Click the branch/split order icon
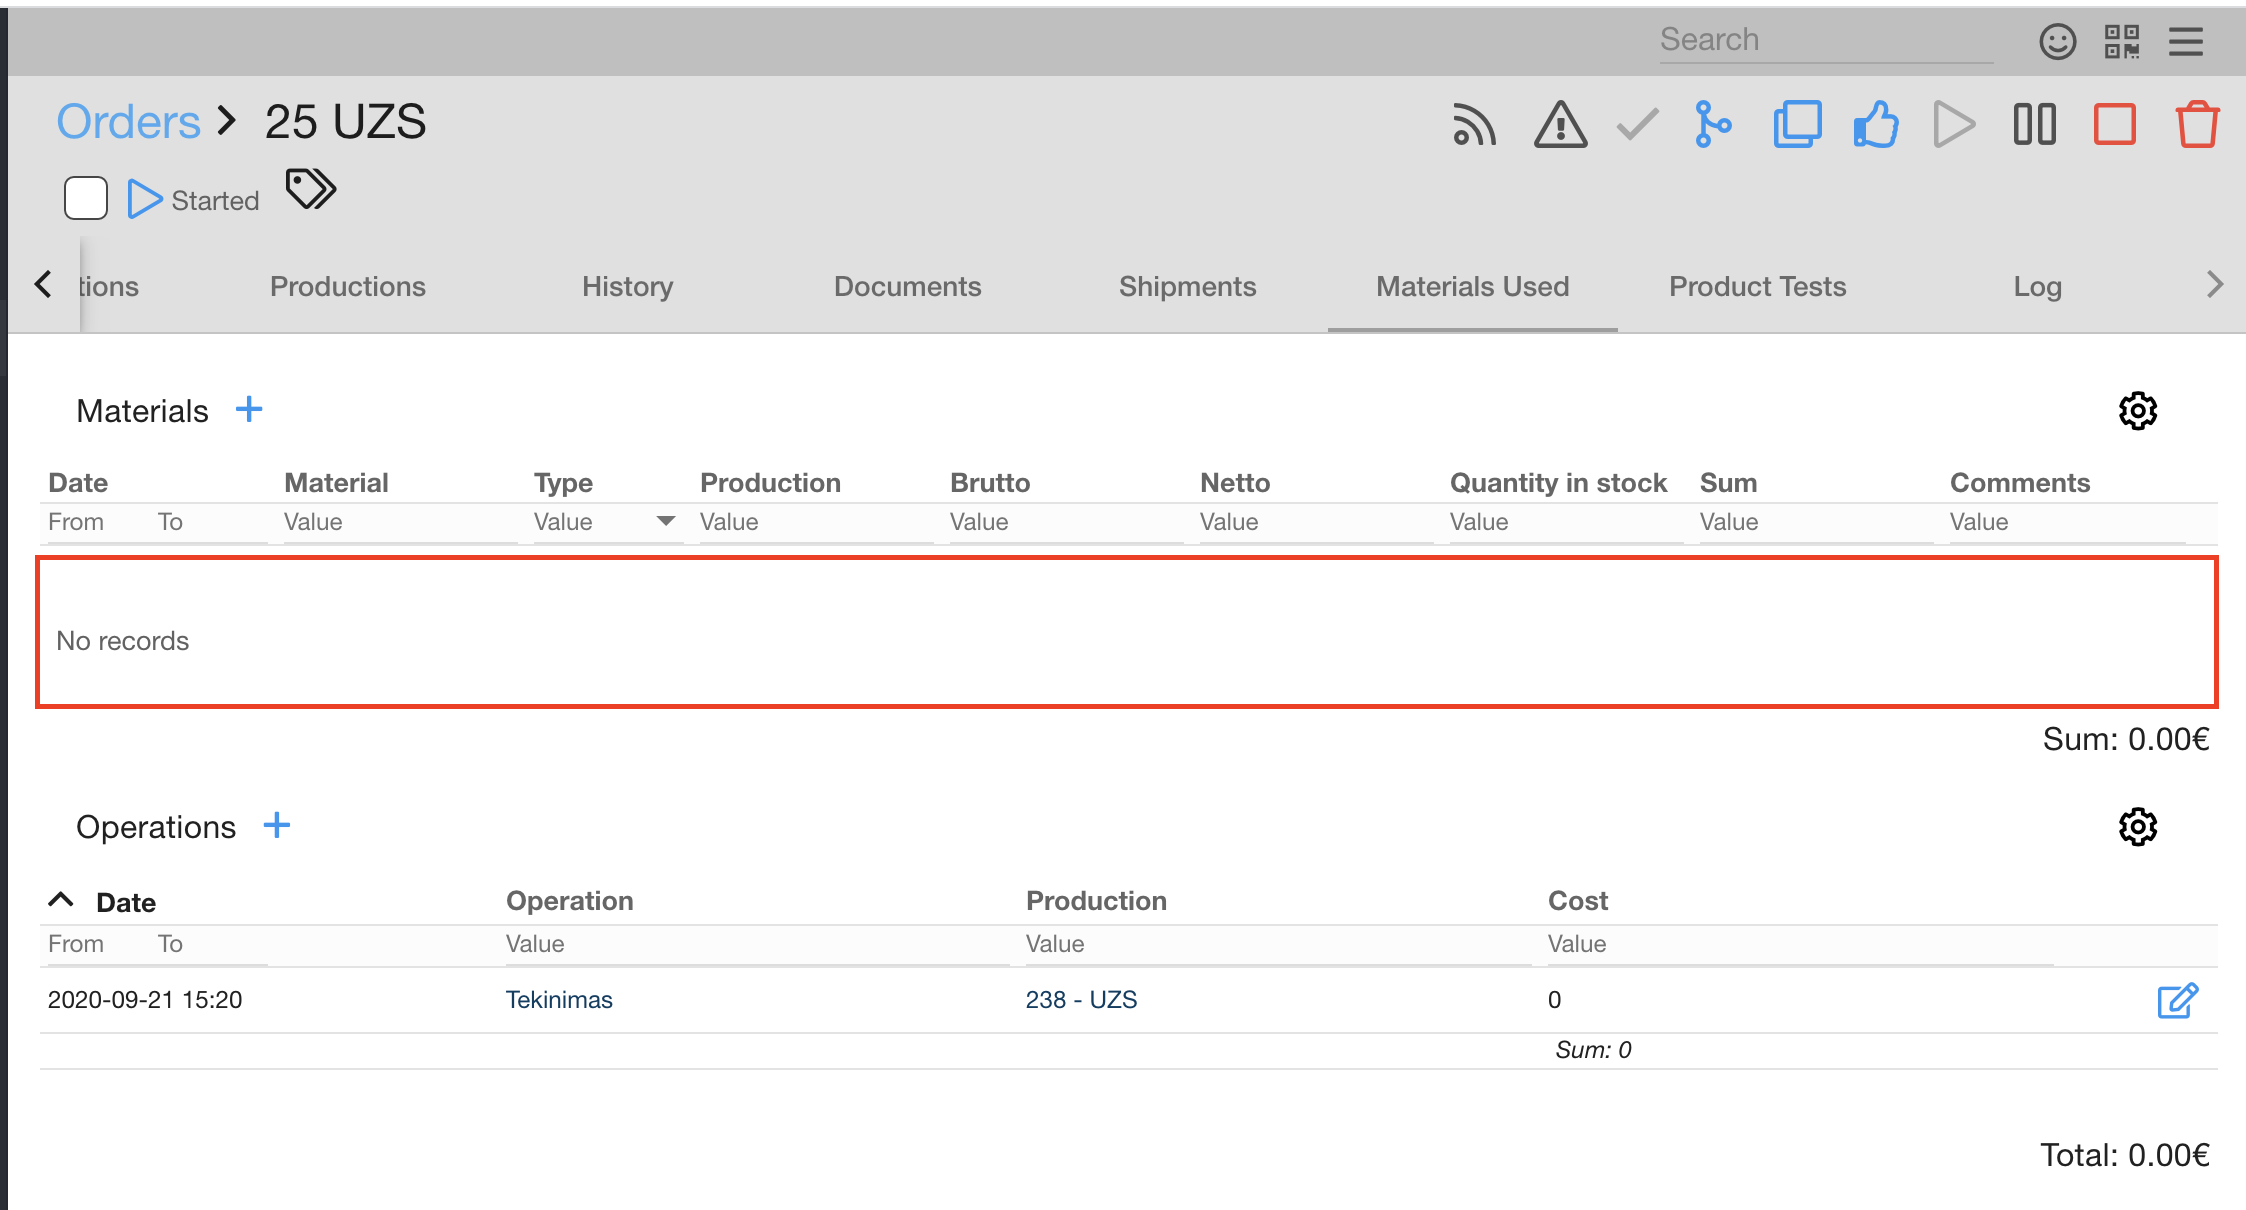 point(1713,125)
